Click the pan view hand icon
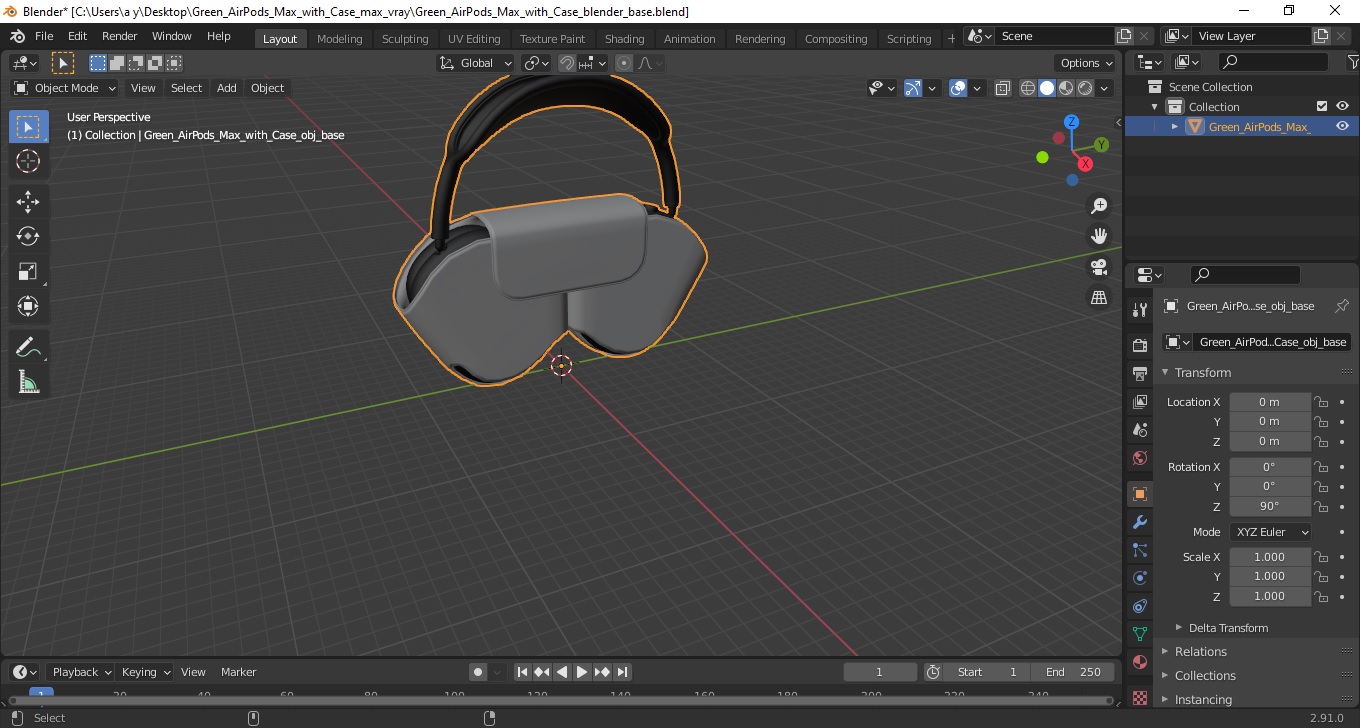 (x=1099, y=236)
